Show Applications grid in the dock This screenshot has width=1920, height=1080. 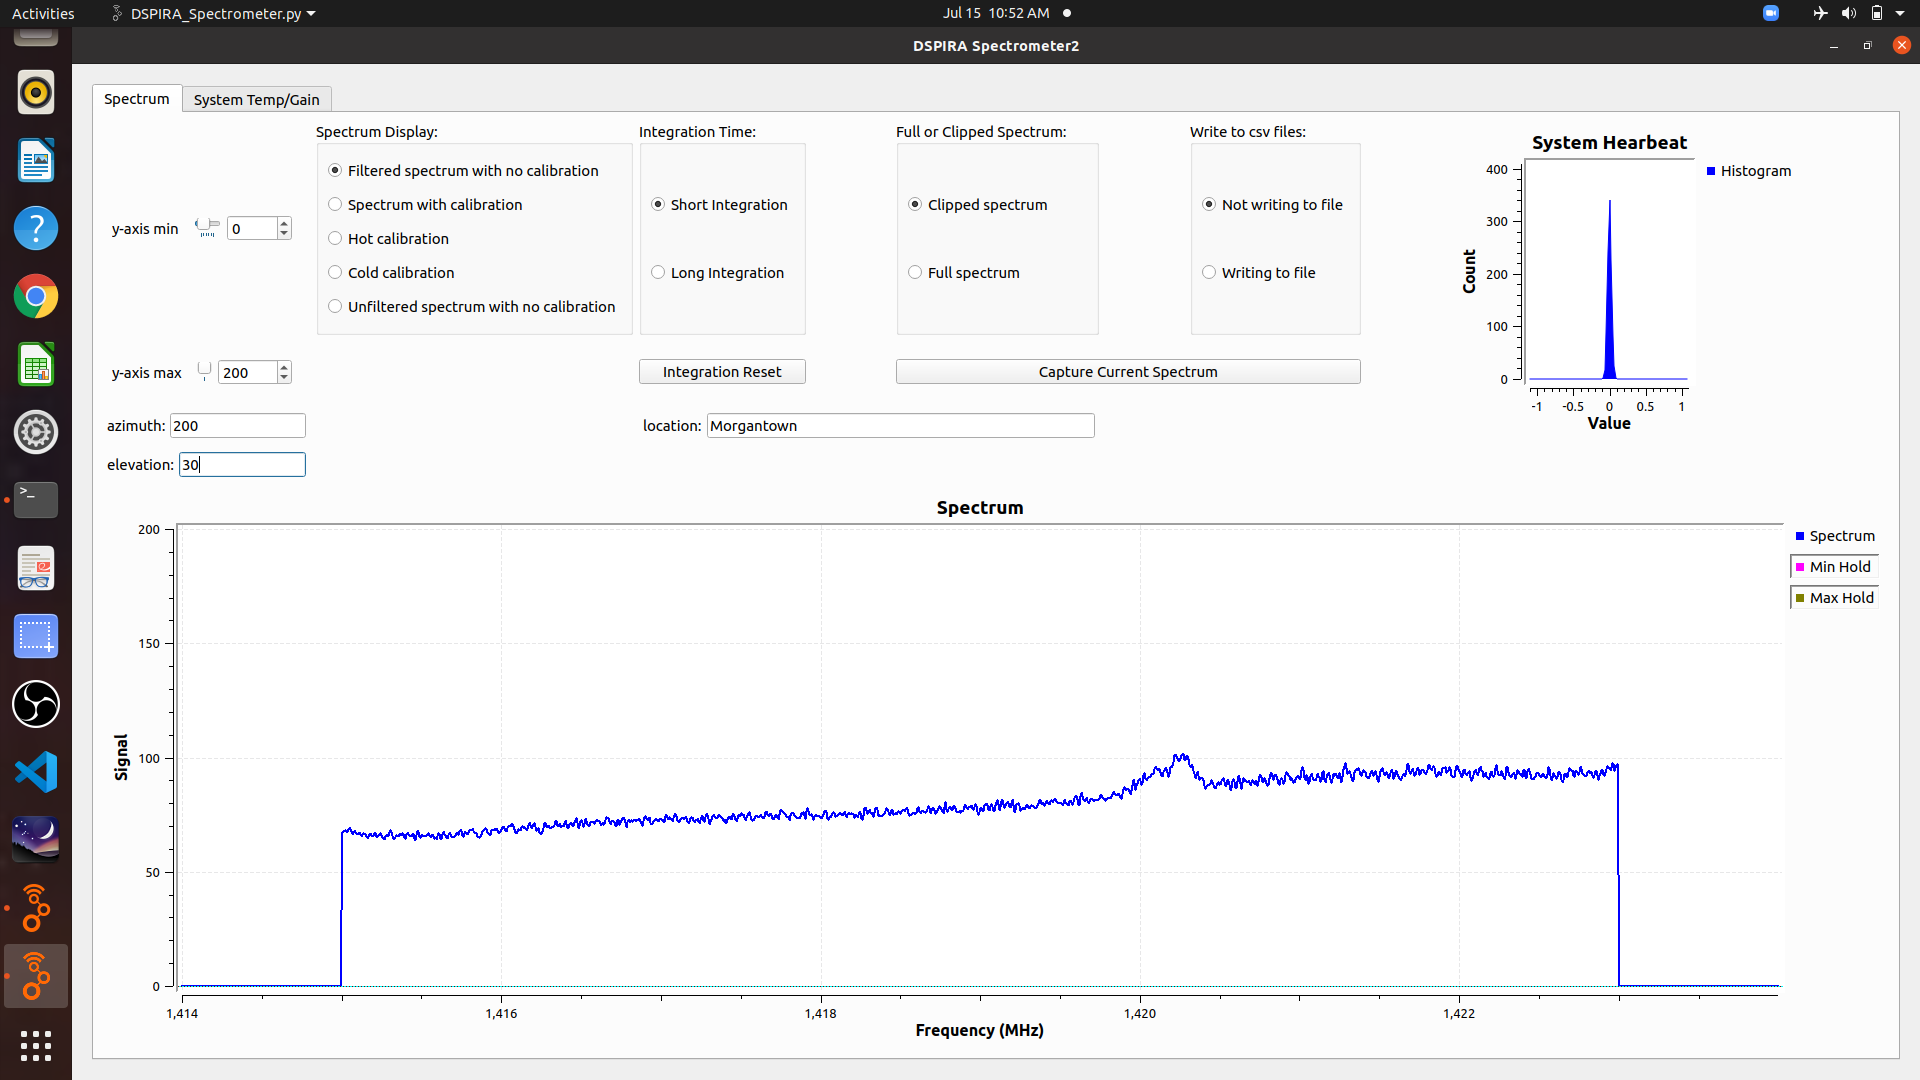pos(36,1046)
